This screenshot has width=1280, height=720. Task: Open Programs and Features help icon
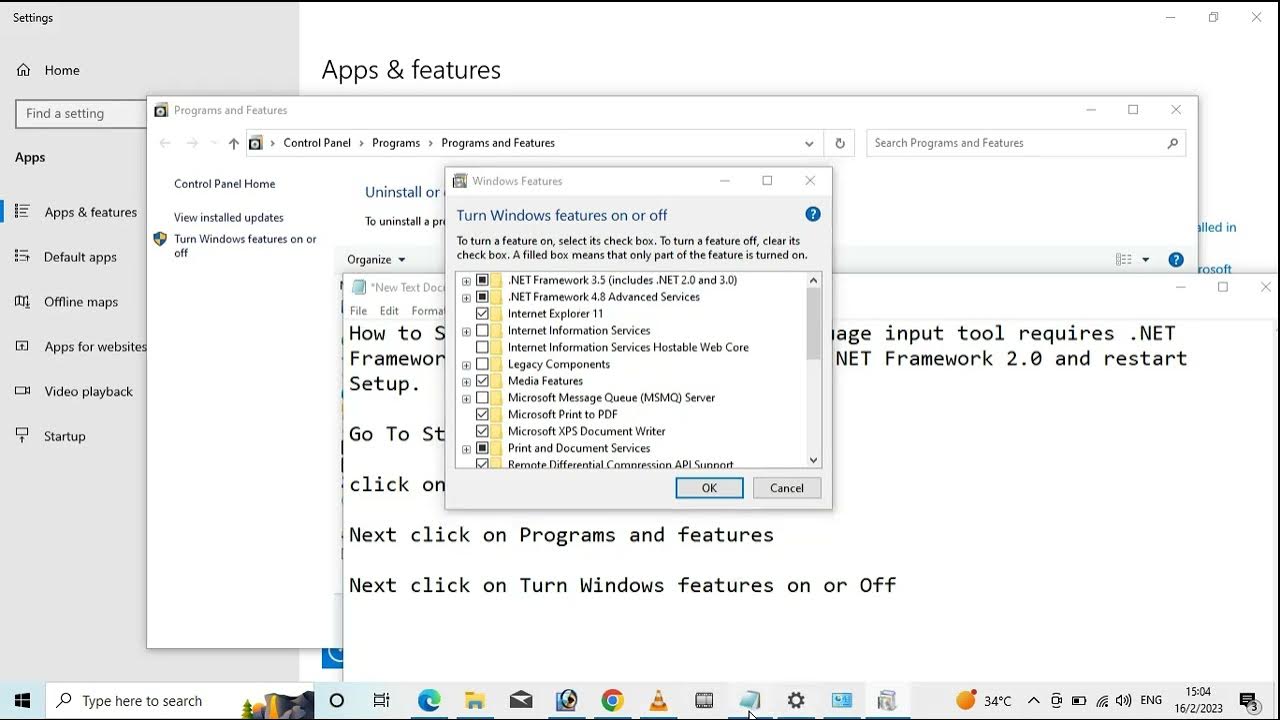click(x=1176, y=260)
